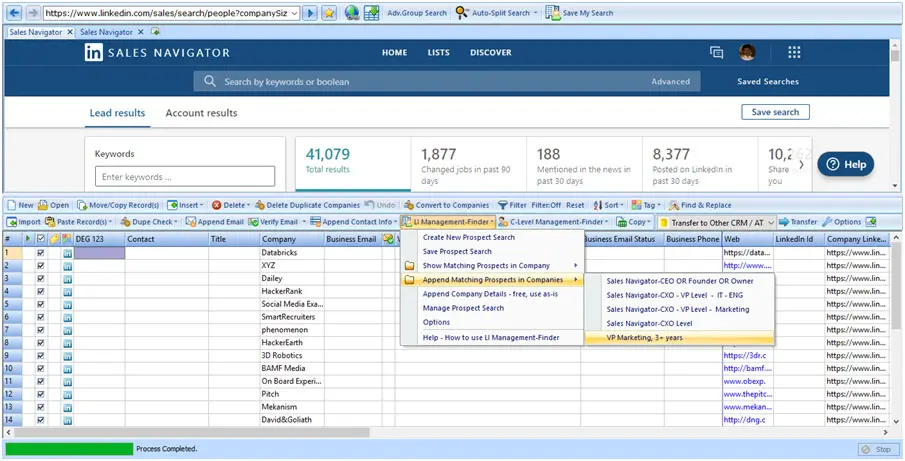905x461 pixels.
Task: Uncheck the HackerRank row checkbox
Action: 40,291
